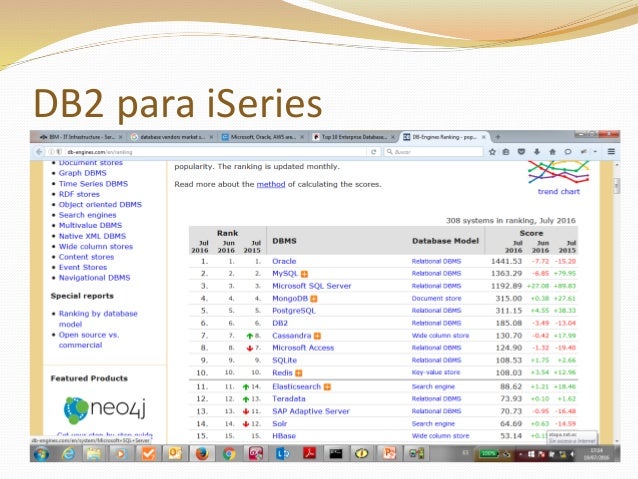
Task: Open the DB2 link
Action: coord(280,323)
